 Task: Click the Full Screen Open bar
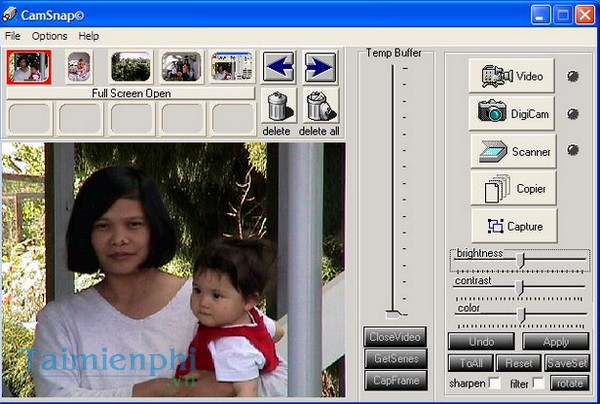click(131, 93)
